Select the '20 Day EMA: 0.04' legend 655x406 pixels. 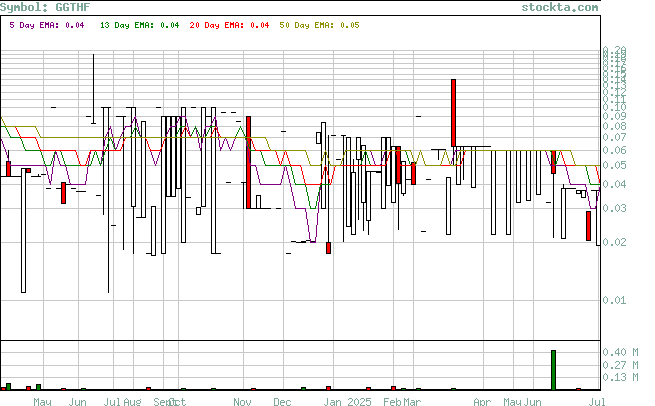tap(229, 25)
